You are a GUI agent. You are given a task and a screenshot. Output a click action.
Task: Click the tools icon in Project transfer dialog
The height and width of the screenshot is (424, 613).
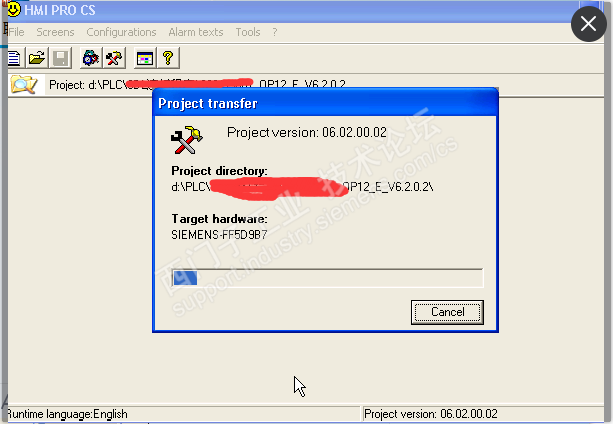pyautogui.click(x=186, y=140)
